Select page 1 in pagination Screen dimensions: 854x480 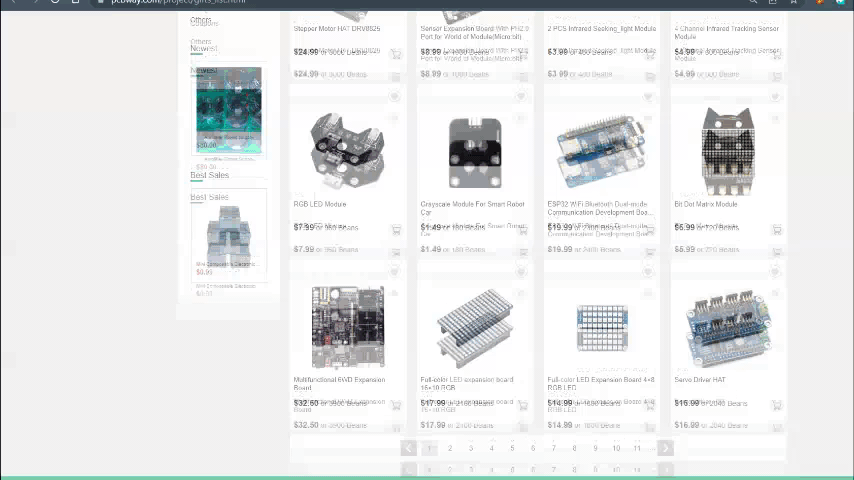tap(429, 448)
